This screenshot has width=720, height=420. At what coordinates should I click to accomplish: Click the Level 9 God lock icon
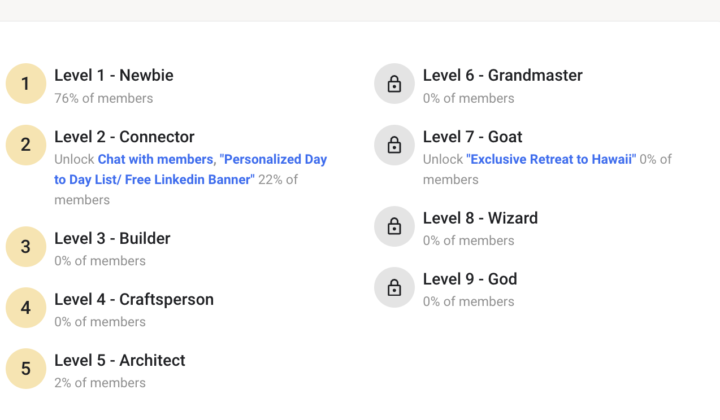(394, 287)
